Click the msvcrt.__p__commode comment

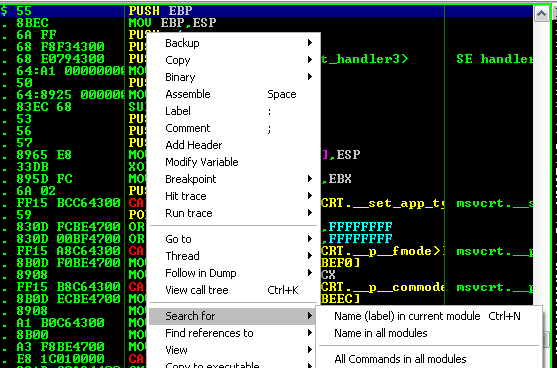pyautogui.click(x=494, y=287)
